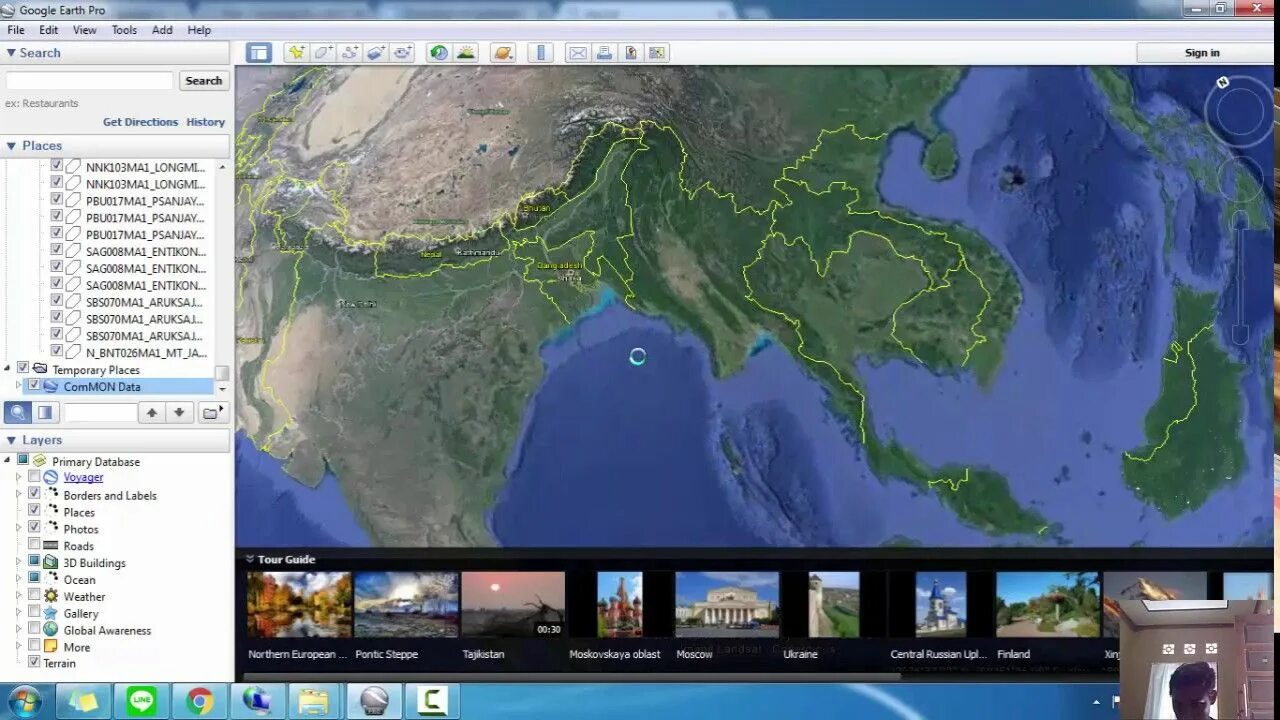Collapse the Temporary Places folder

pos(8,369)
